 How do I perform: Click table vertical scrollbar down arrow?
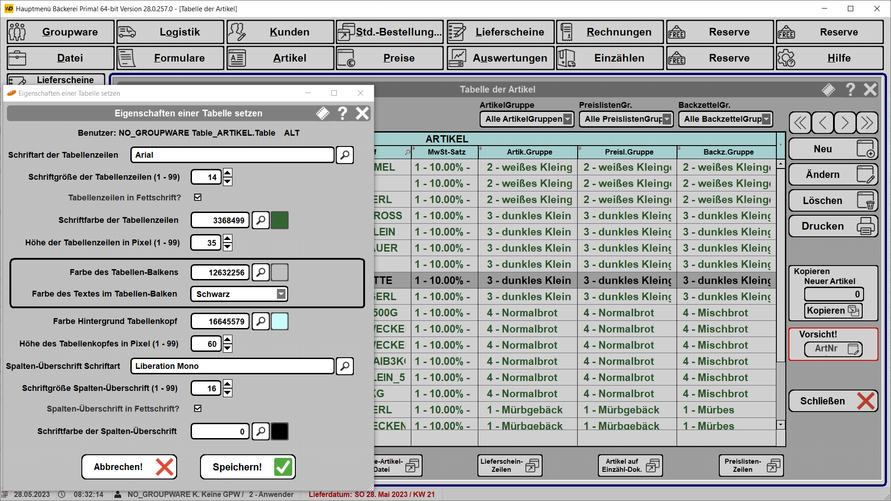(781, 425)
